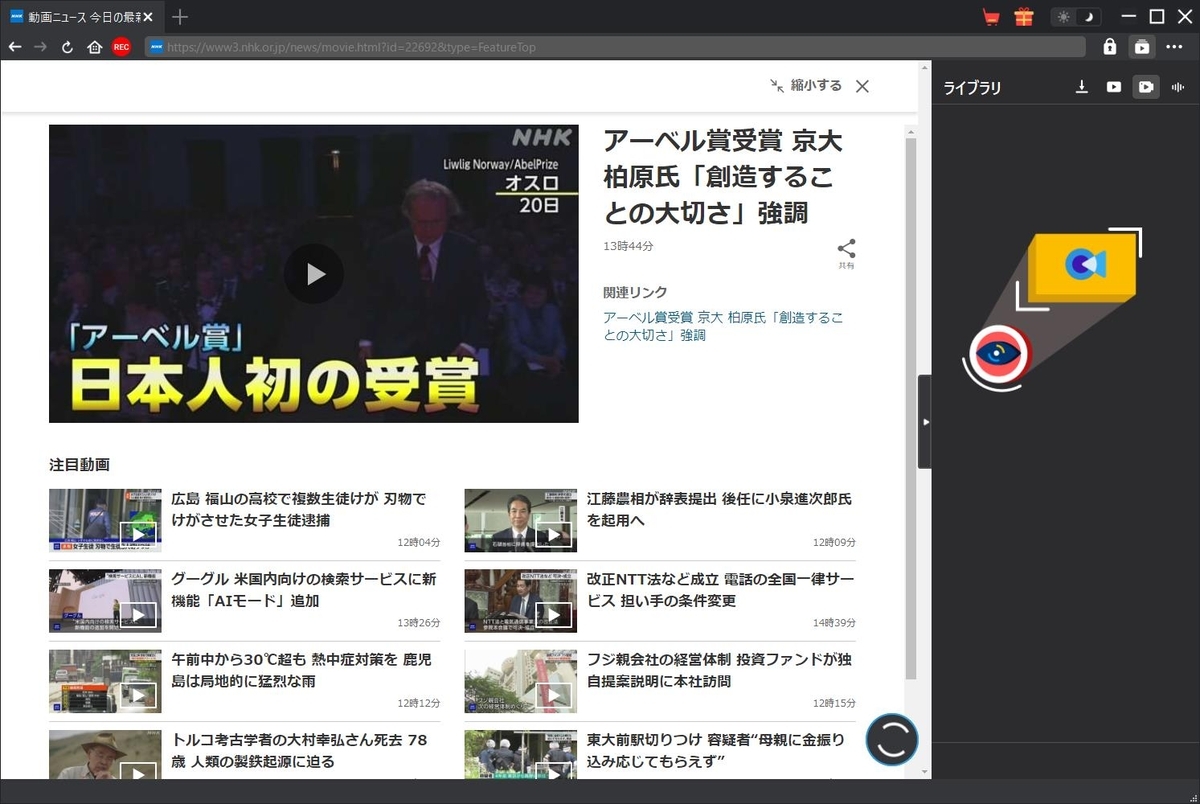
Task: Go back with the browser back arrow
Action: click(x=15, y=47)
